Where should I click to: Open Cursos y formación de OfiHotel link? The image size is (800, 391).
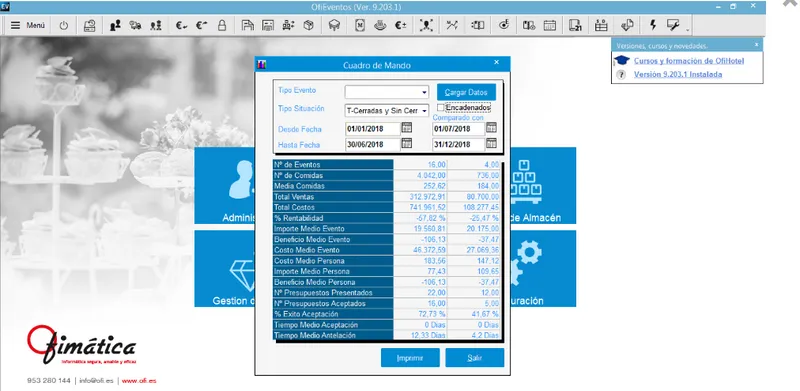[689, 61]
